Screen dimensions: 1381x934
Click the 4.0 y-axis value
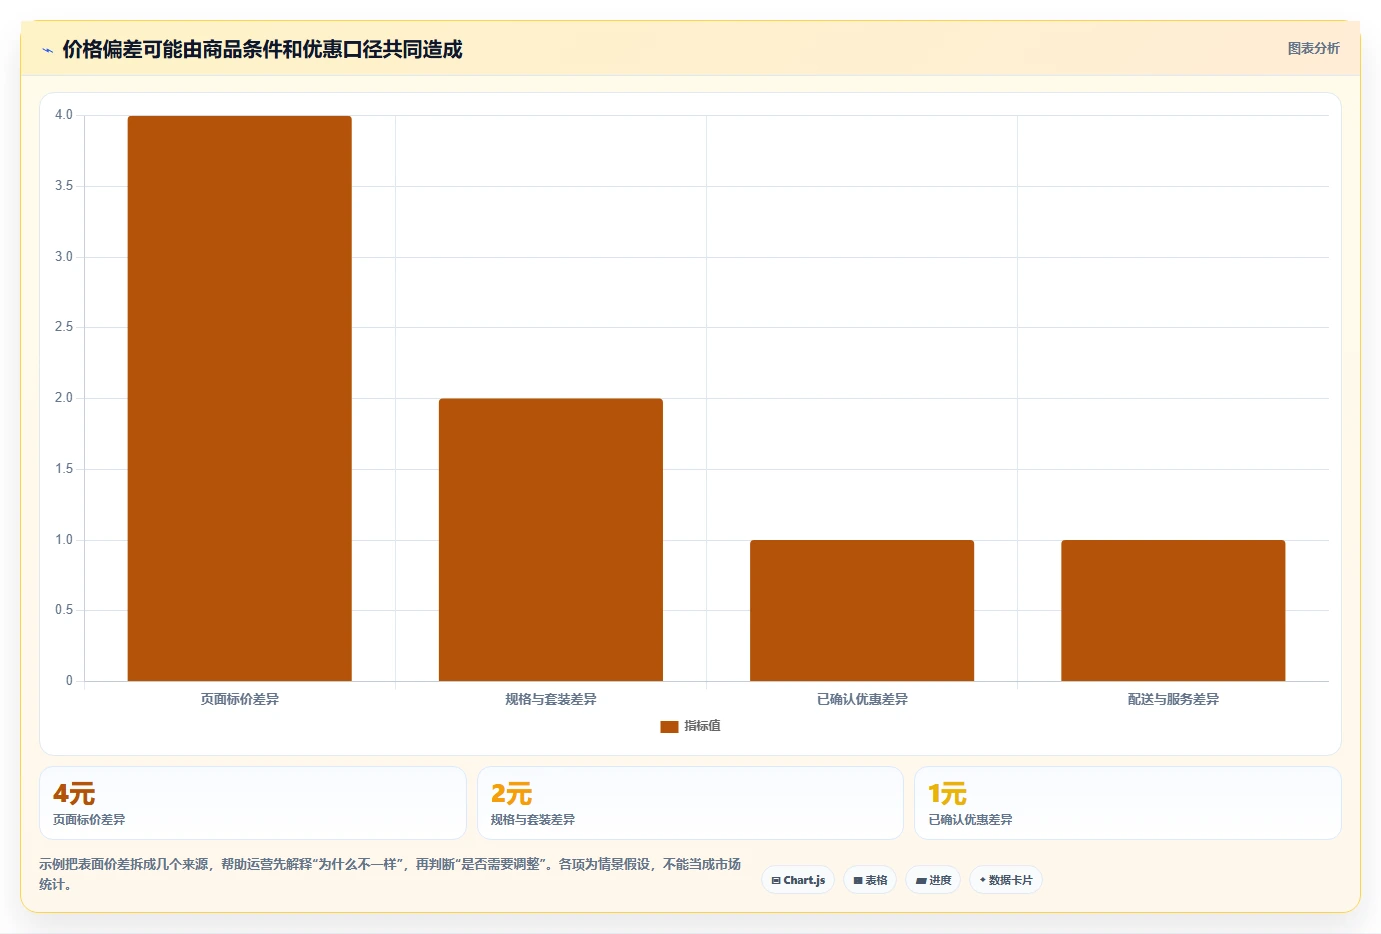pos(64,115)
